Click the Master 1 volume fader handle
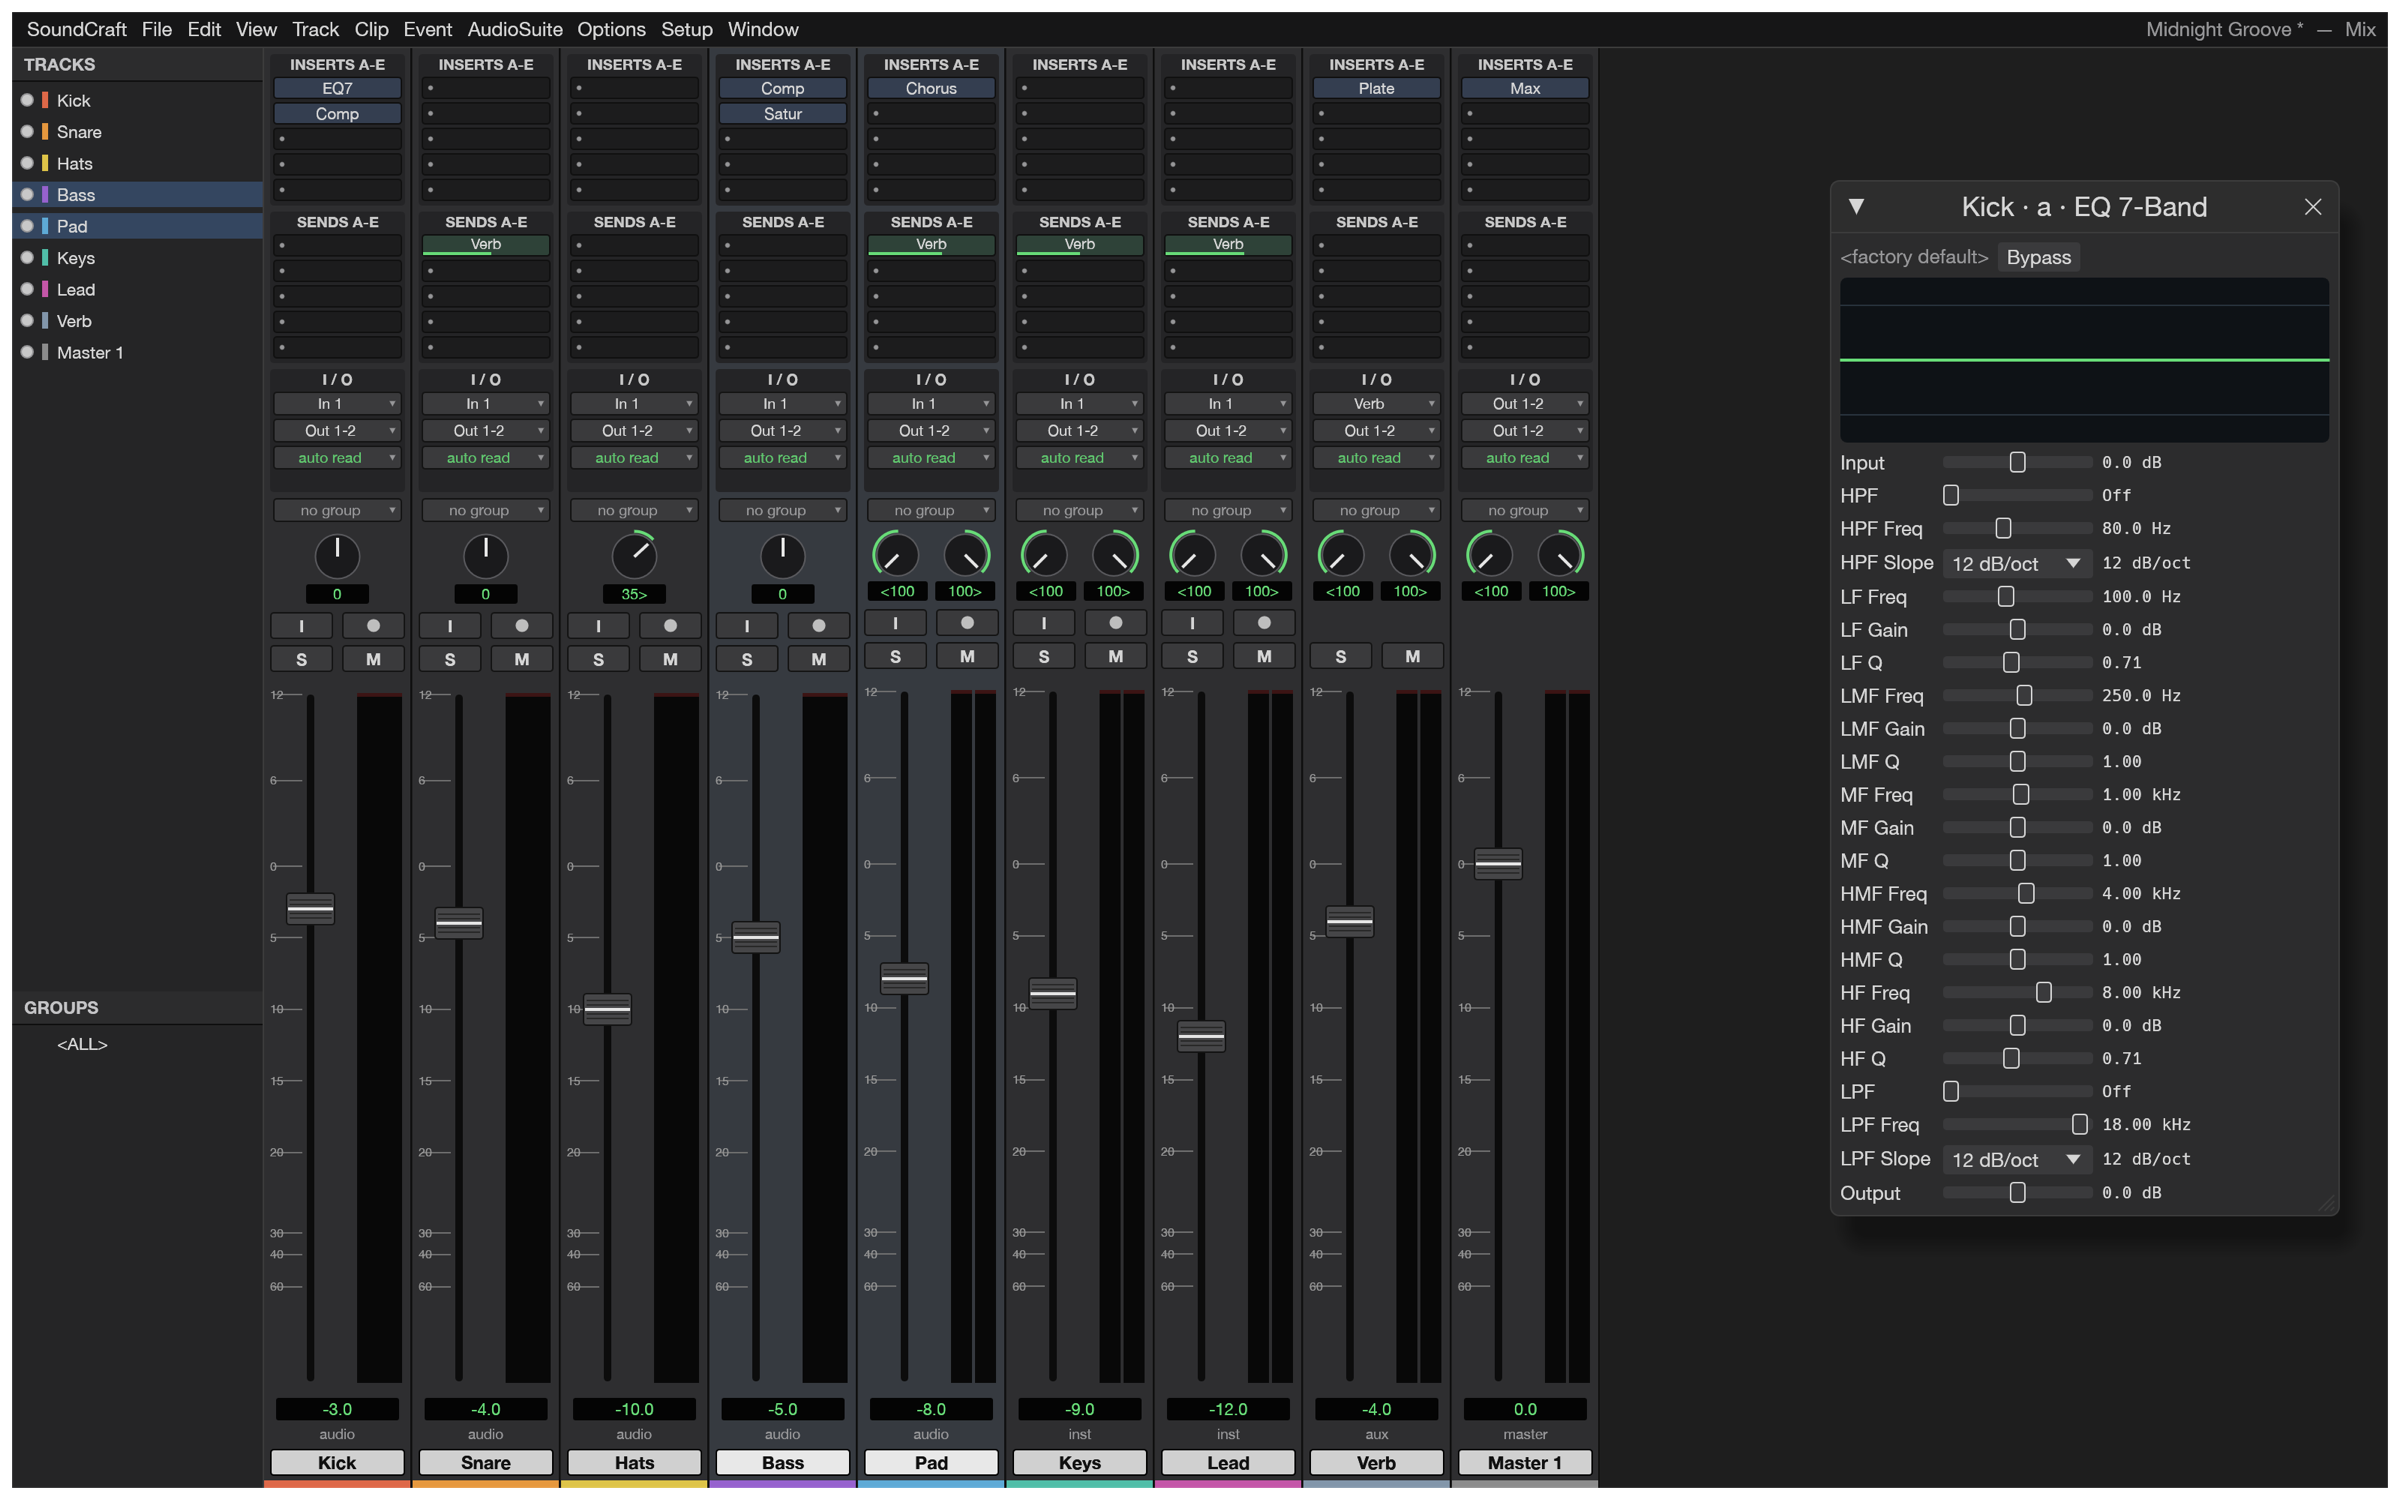The width and height of the screenshot is (2400, 1500). point(1498,863)
